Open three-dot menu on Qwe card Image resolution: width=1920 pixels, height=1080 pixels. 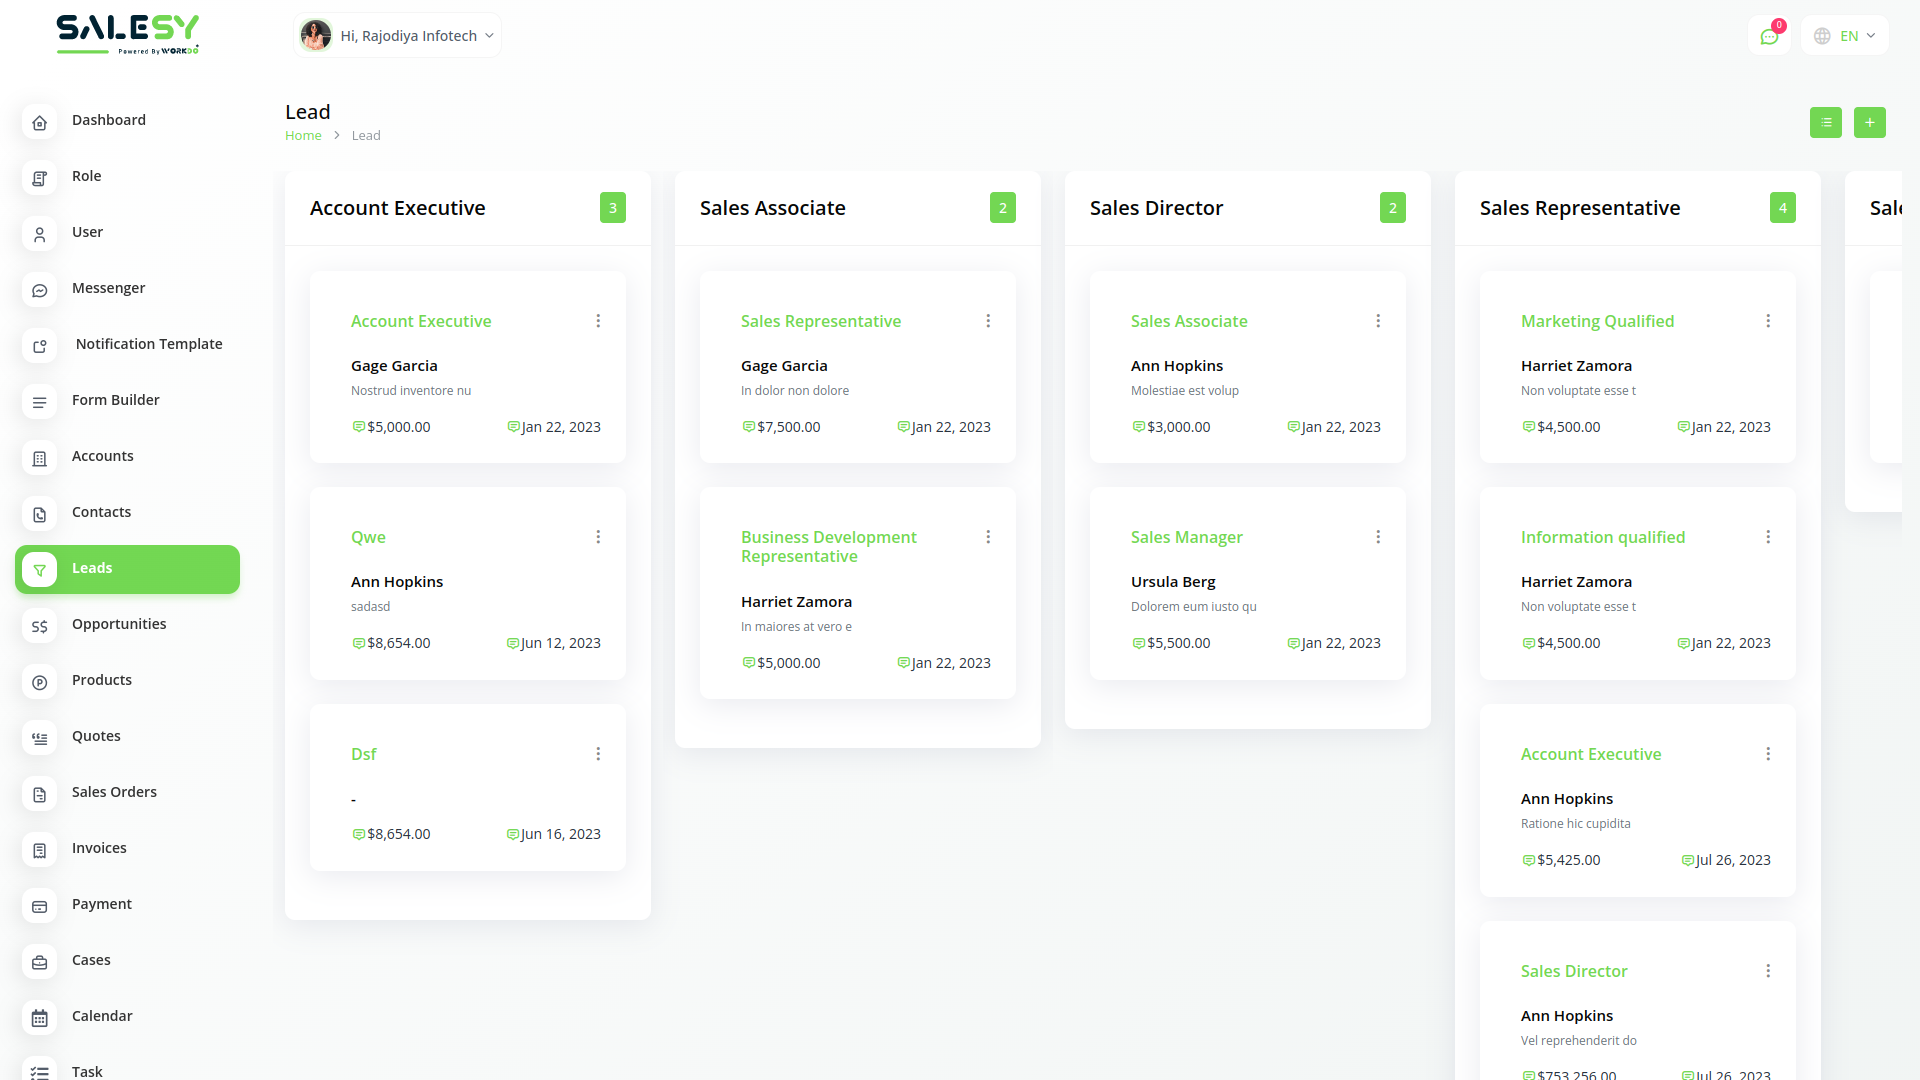click(x=598, y=537)
